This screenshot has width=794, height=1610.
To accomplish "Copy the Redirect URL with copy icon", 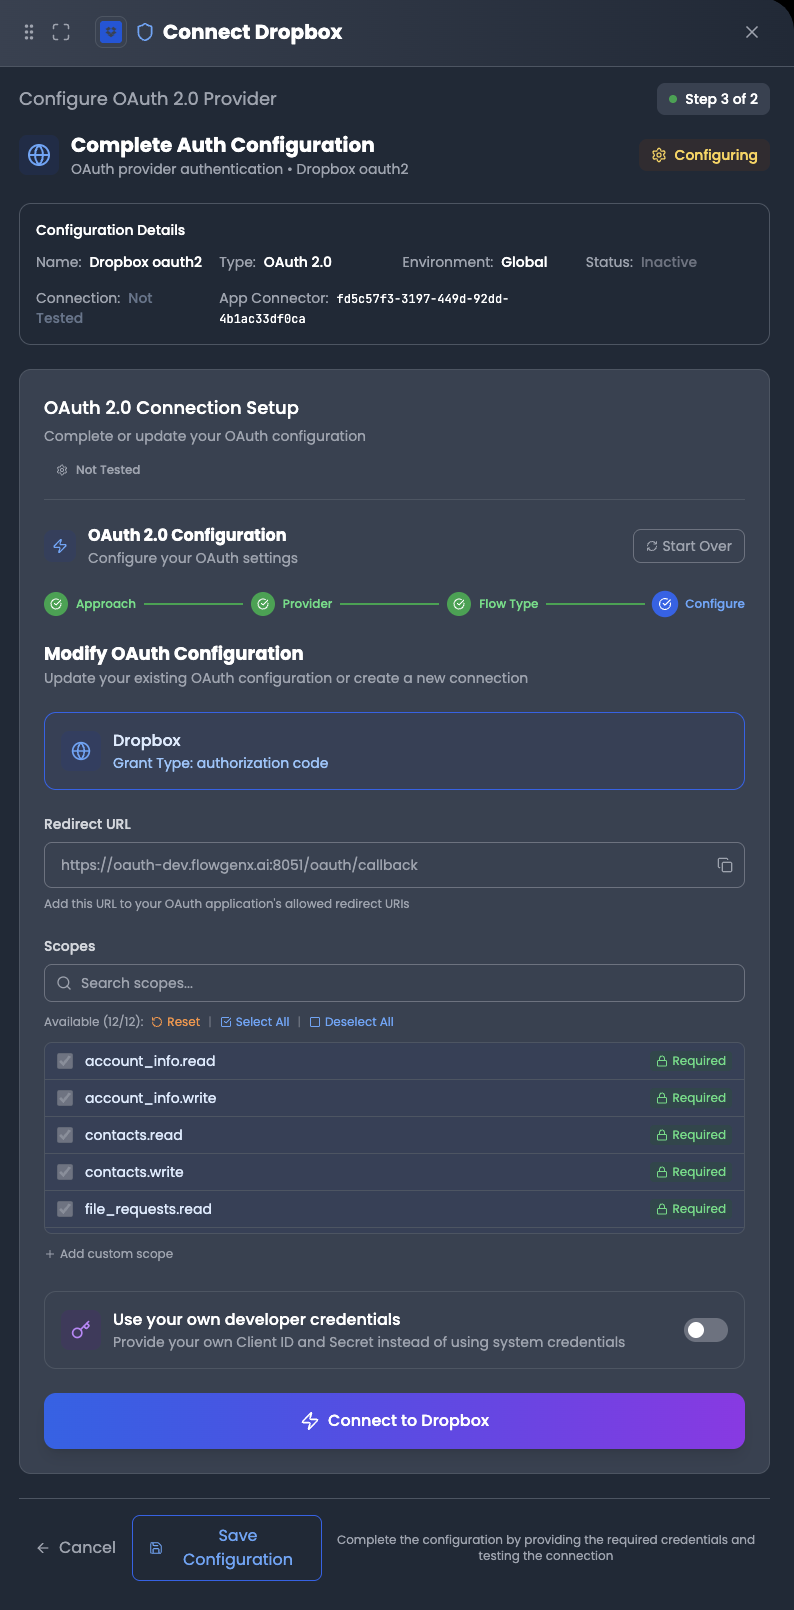I will (725, 865).
